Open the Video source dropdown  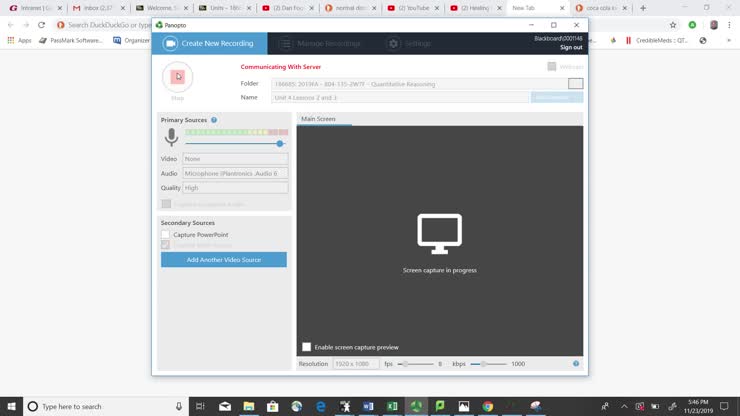point(235,159)
